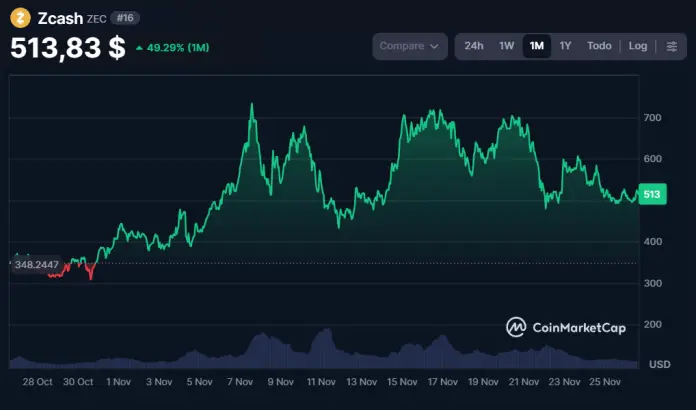
Task: Click the 1 Nov date label
Action: click(x=119, y=382)
